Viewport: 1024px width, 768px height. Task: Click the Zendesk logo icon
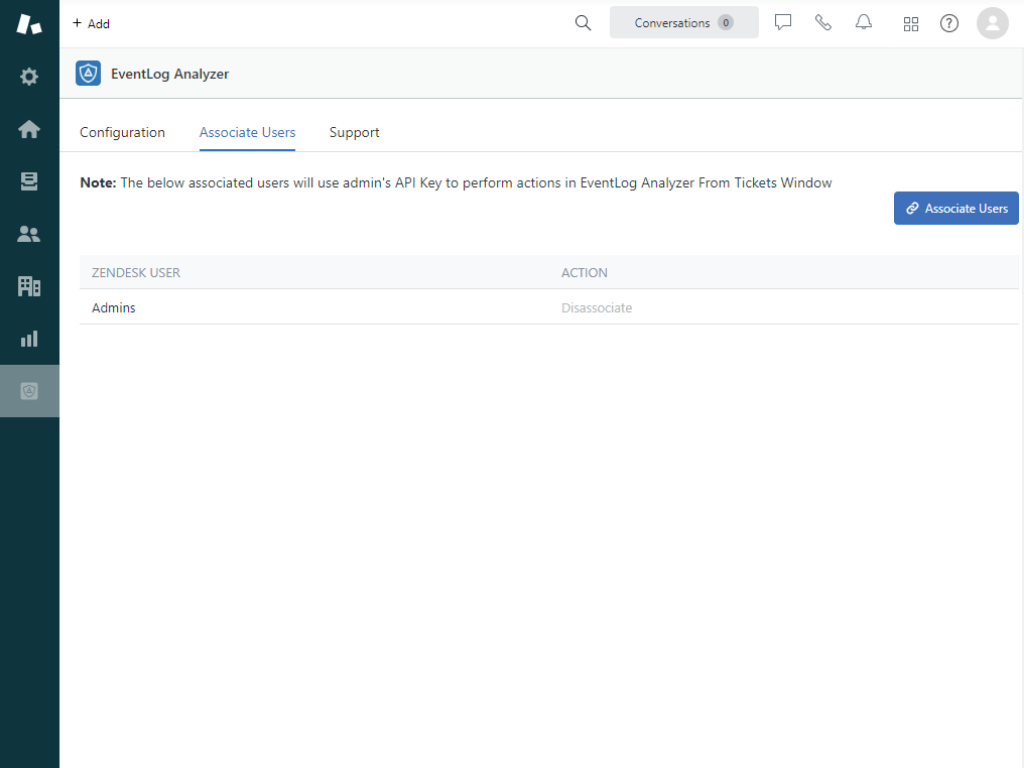pyautogui.click(x=29, y=24)
